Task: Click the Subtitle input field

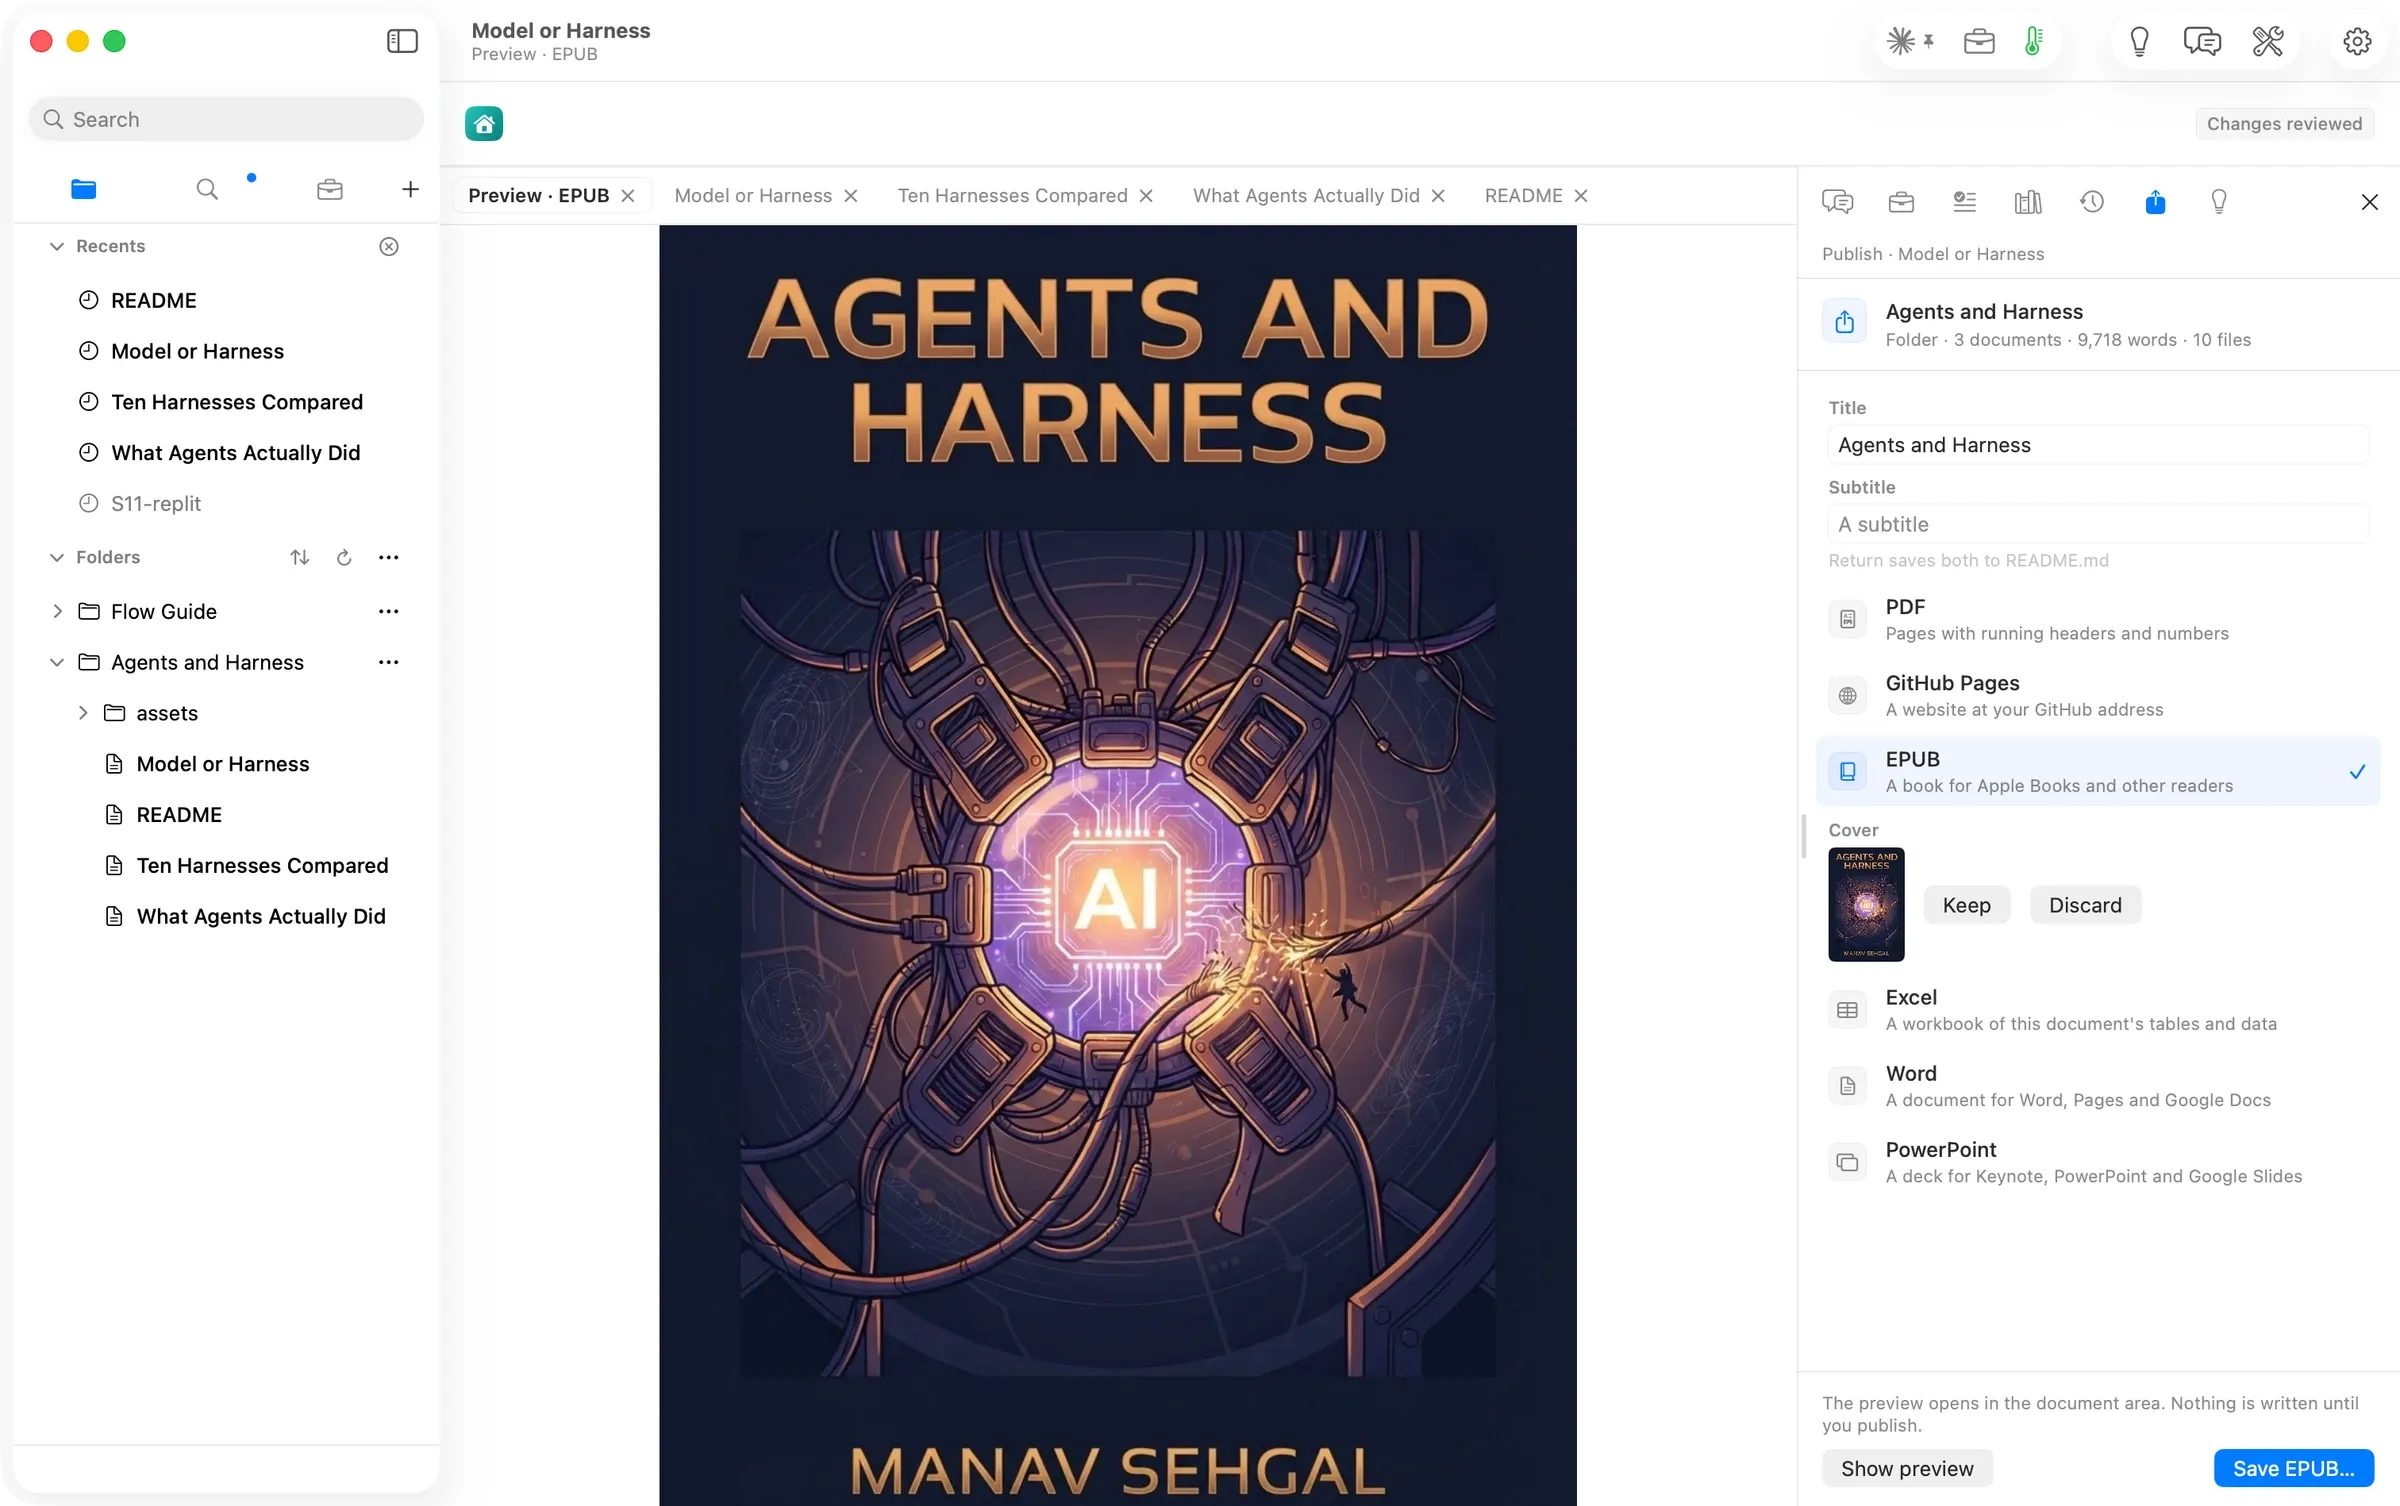Action: [x=2097, y=525]
